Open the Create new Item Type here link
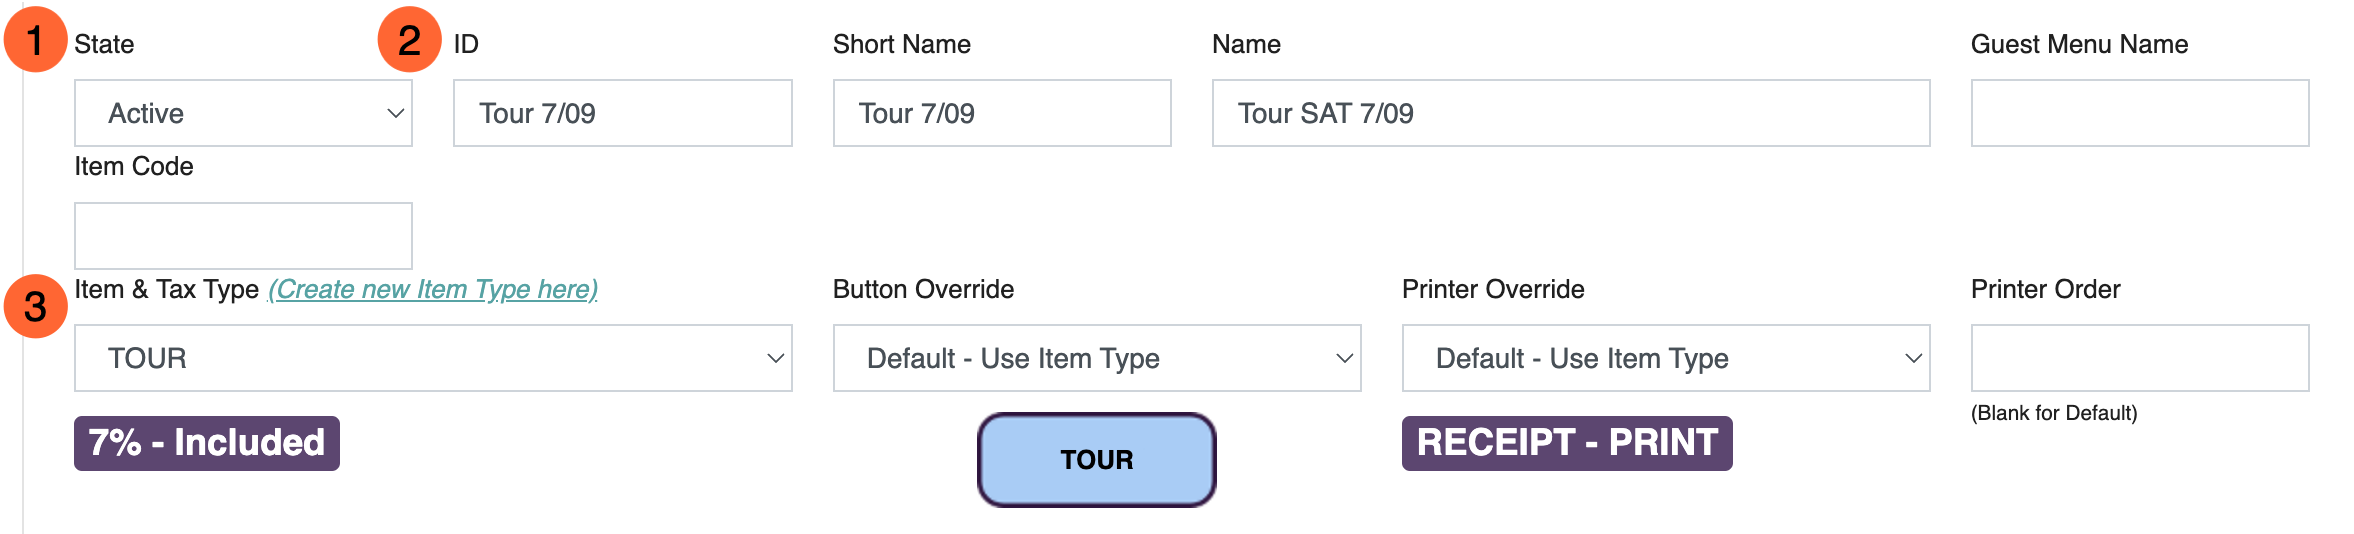 click(x=433, y=289)
